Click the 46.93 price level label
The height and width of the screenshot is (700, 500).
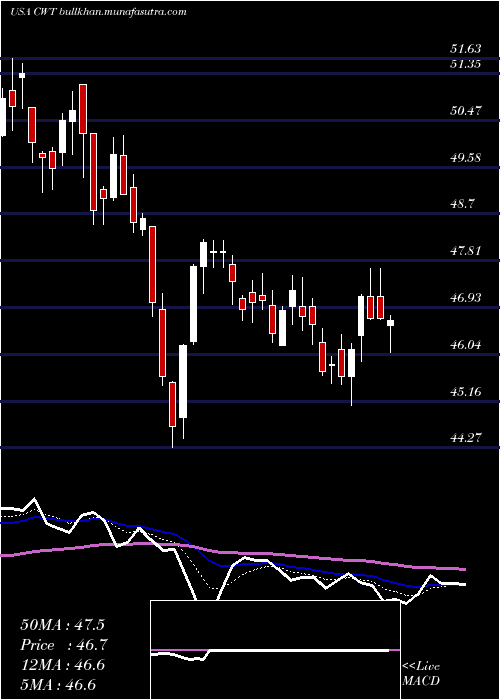pyautogui.click(x=466, y=297)
